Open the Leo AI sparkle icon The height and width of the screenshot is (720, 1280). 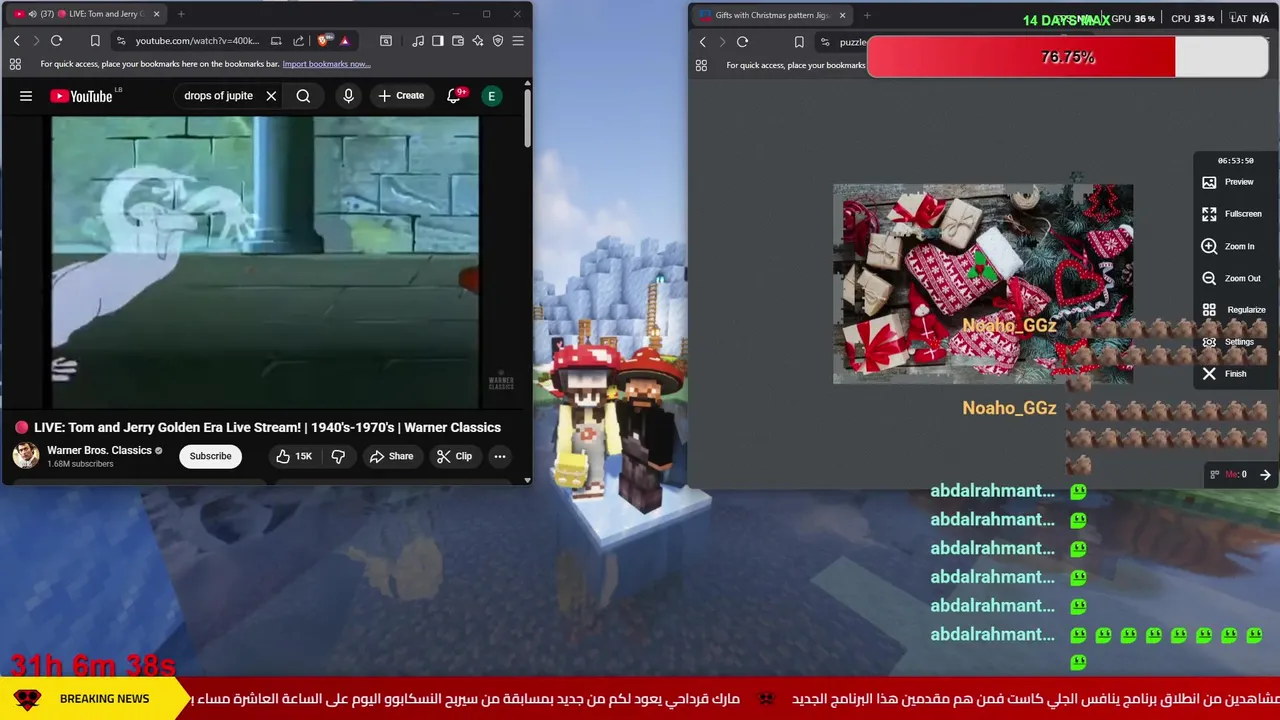tap(478, 41)
